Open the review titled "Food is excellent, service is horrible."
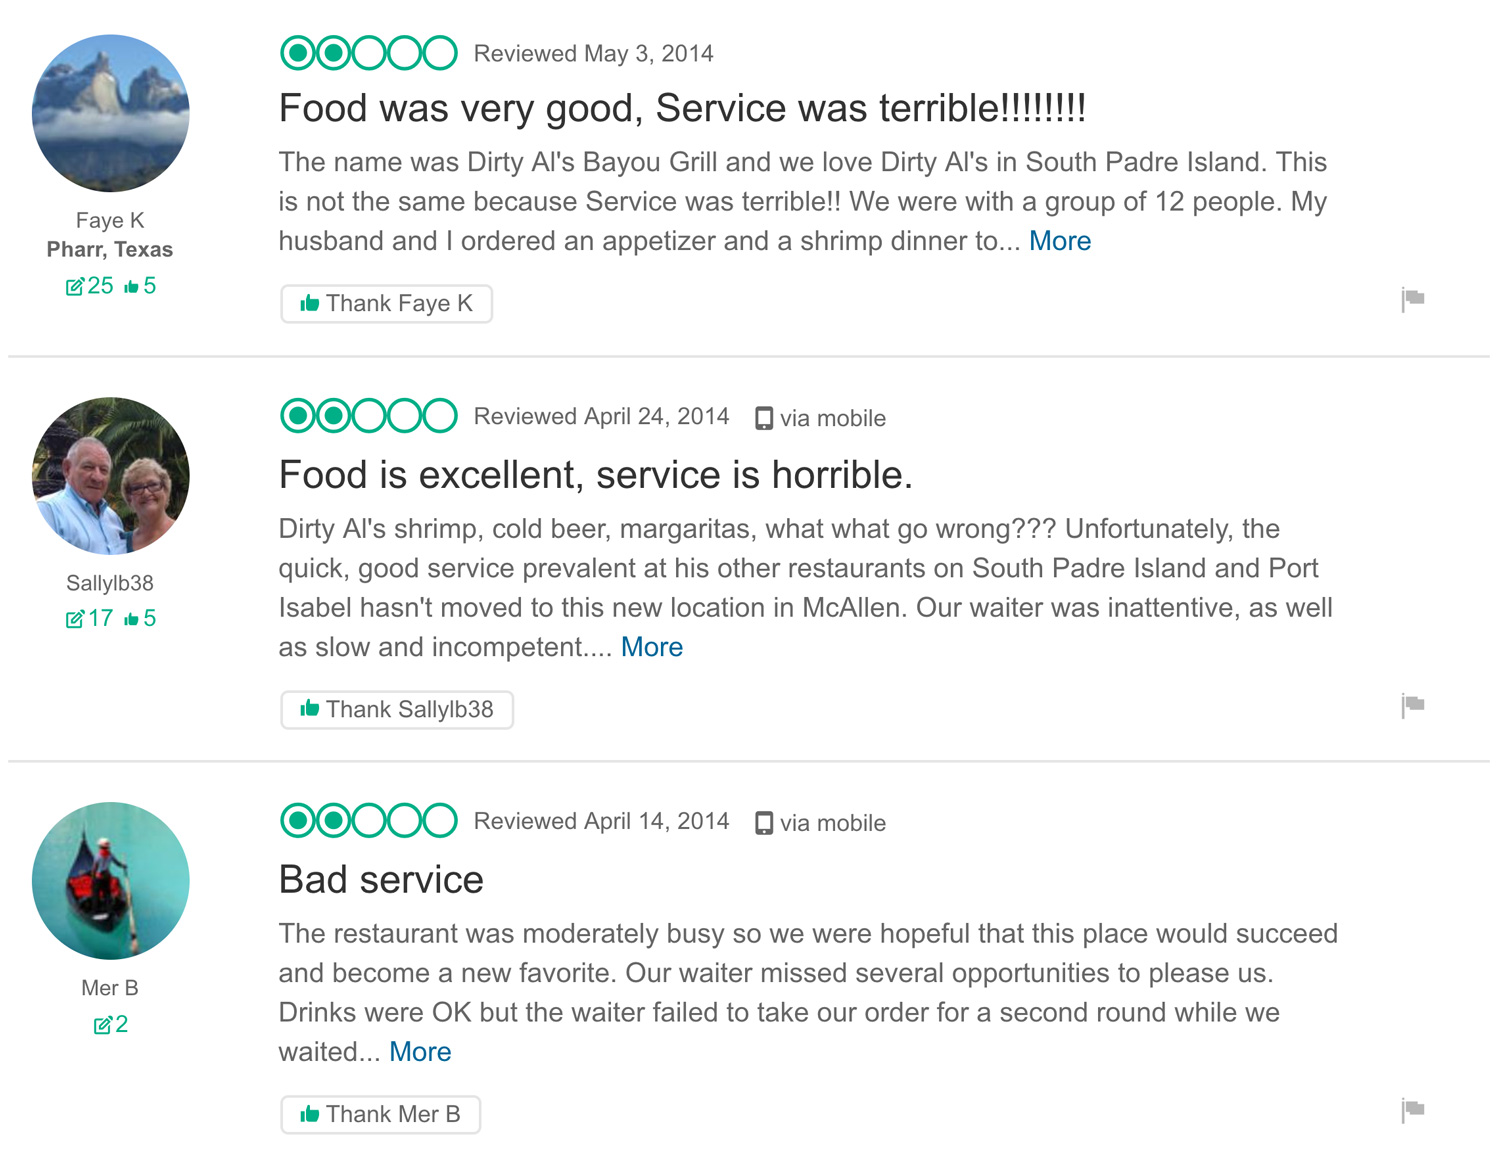This screenshot has height=1150, width=1500. point(595,475)
